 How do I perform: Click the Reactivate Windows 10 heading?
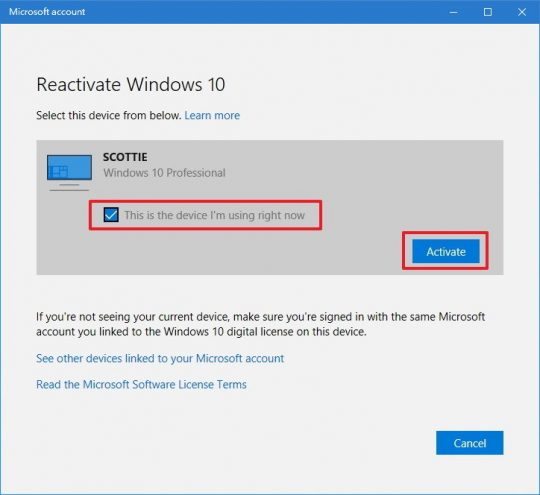coord(131,85)
